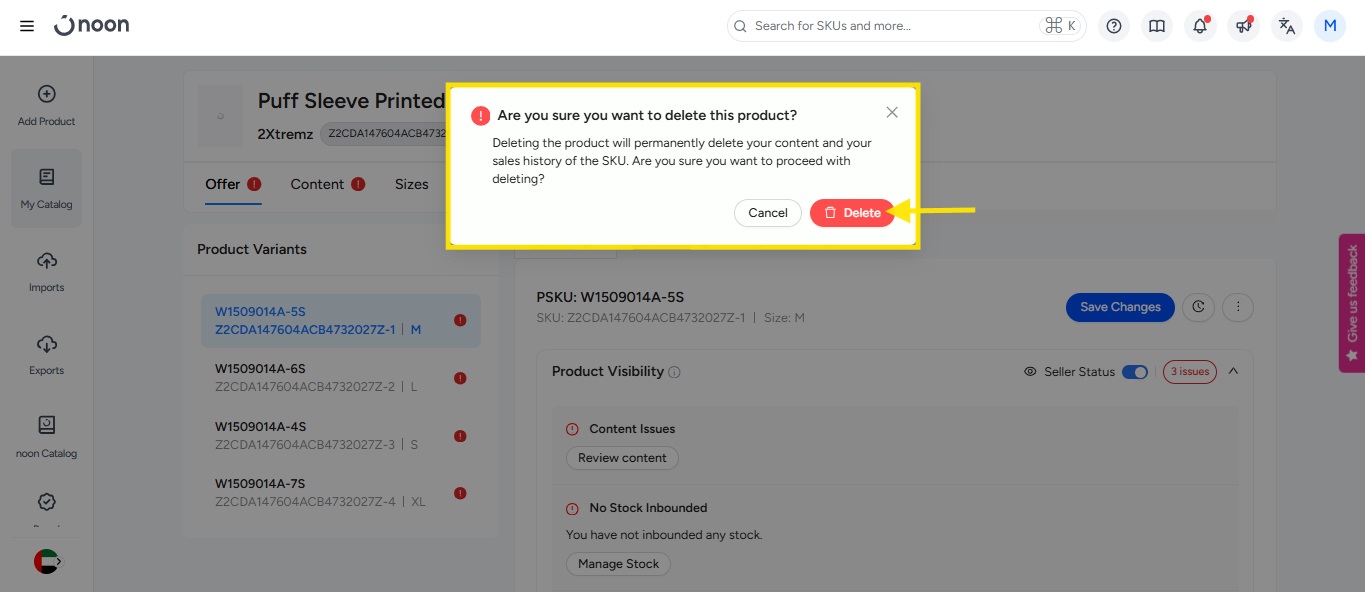Open the announcements megaphone icon
This screenshot has height=592, width=1365.
pyautogui.click(x=1243, y=26)
